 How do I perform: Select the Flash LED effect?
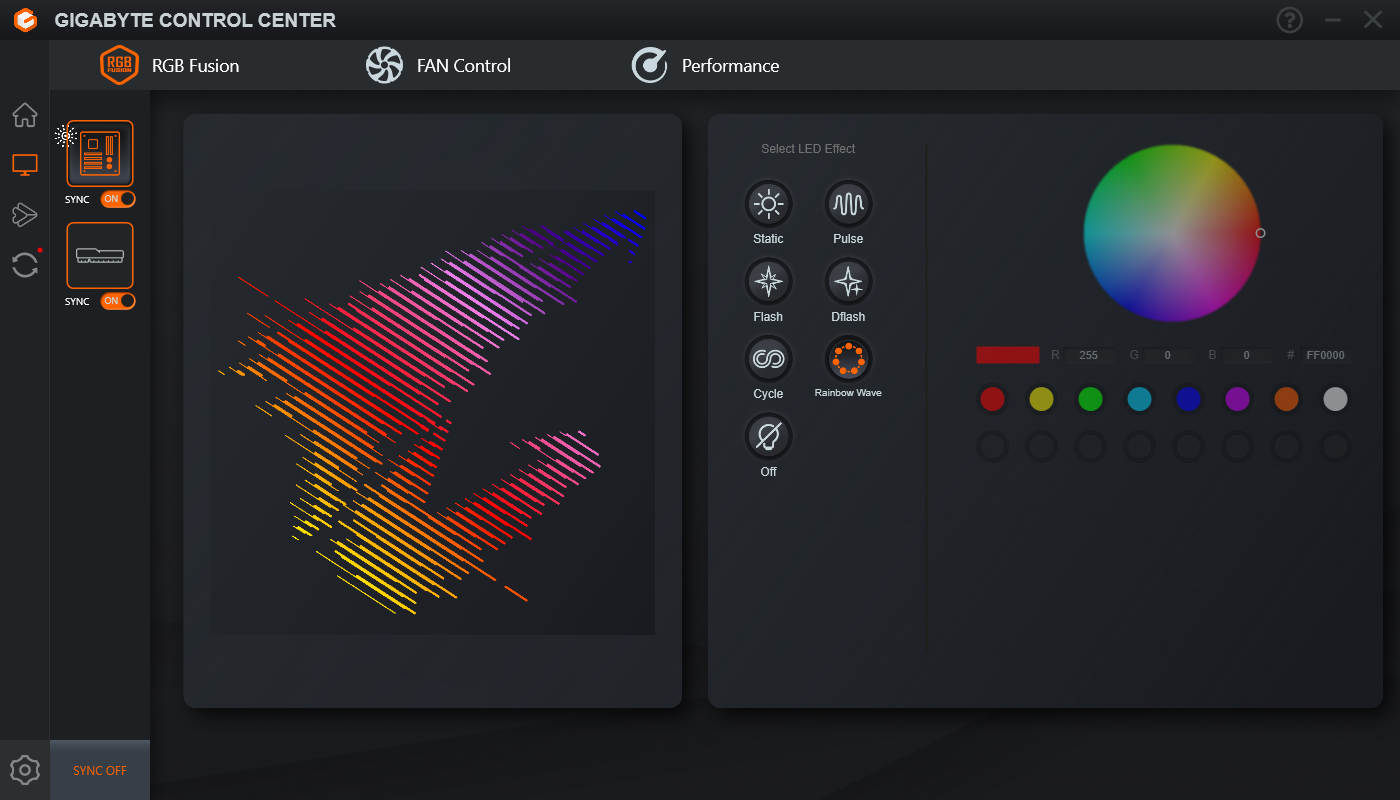tap(768, 282)
